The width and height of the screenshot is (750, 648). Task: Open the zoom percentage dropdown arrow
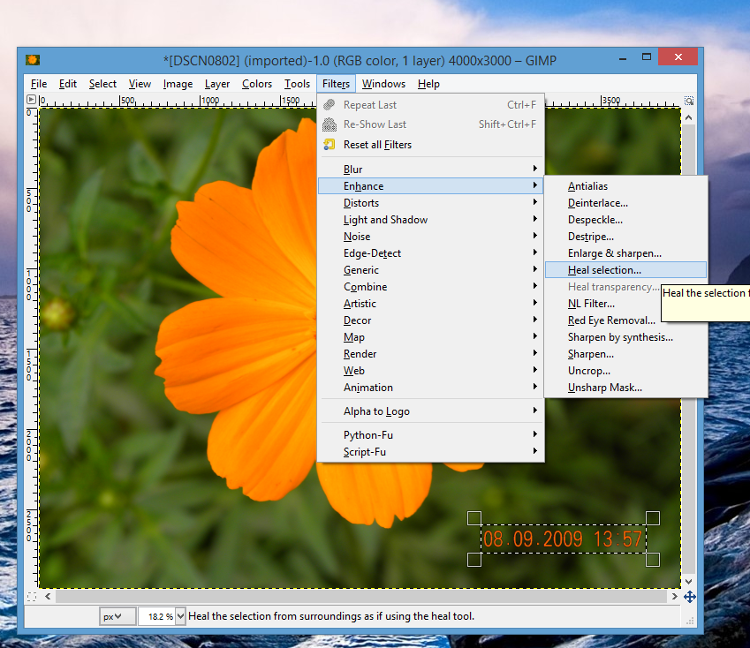(x=180, y=616)
